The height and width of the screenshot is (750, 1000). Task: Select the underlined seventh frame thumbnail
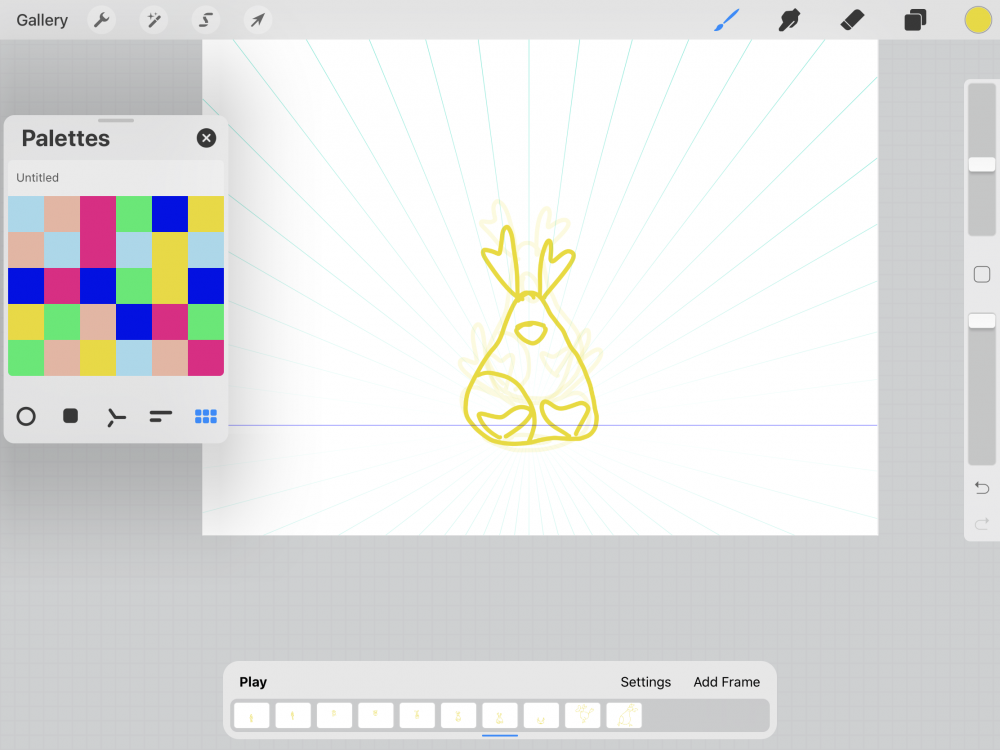(x=500, y=716)
